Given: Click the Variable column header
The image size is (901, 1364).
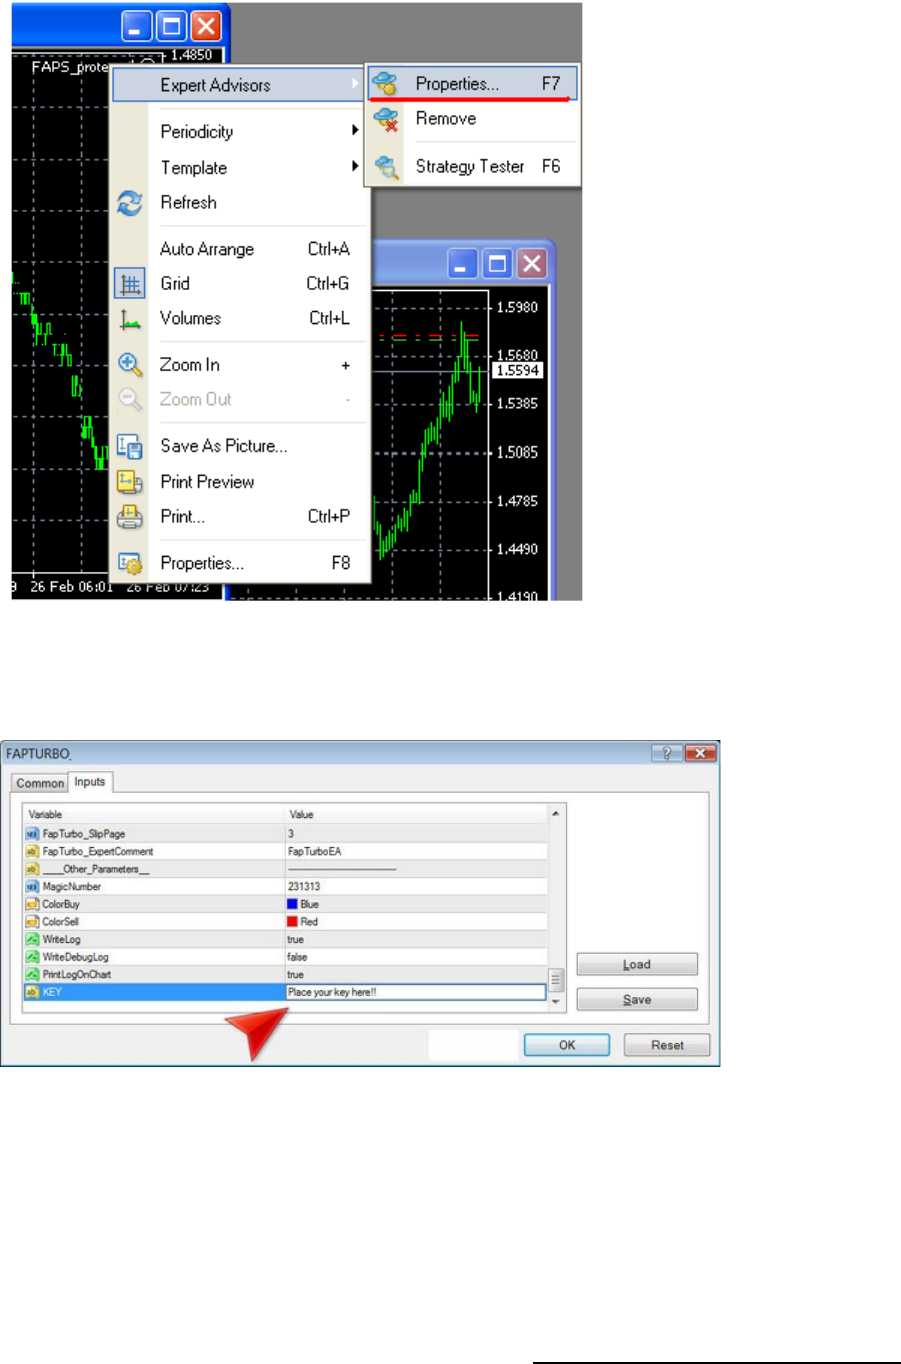Looking at the screenshot, I should [x=154, y=814].
